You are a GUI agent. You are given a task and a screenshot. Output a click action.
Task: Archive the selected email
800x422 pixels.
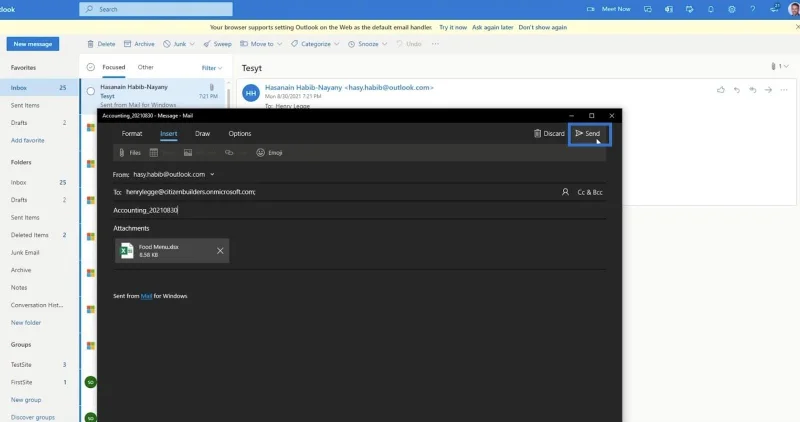pos(139,44)
